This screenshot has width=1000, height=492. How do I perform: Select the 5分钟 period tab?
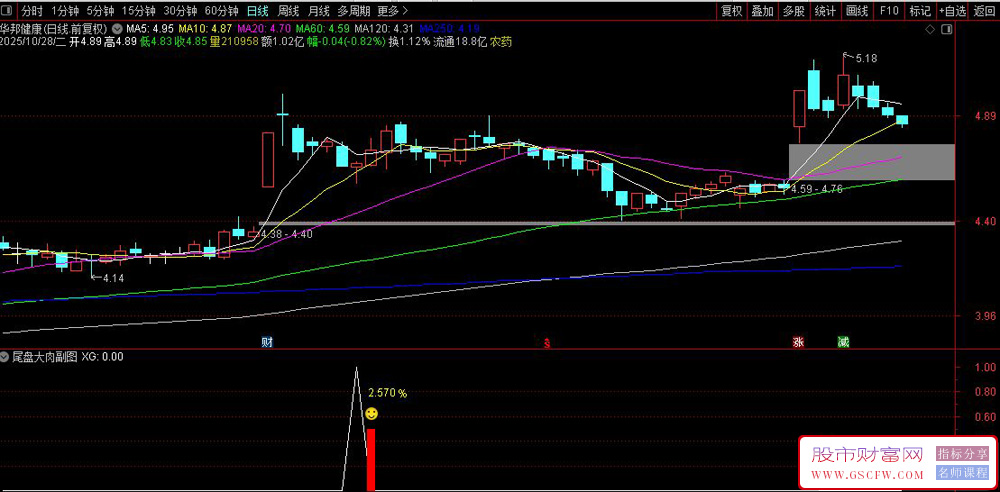[100, 11]
